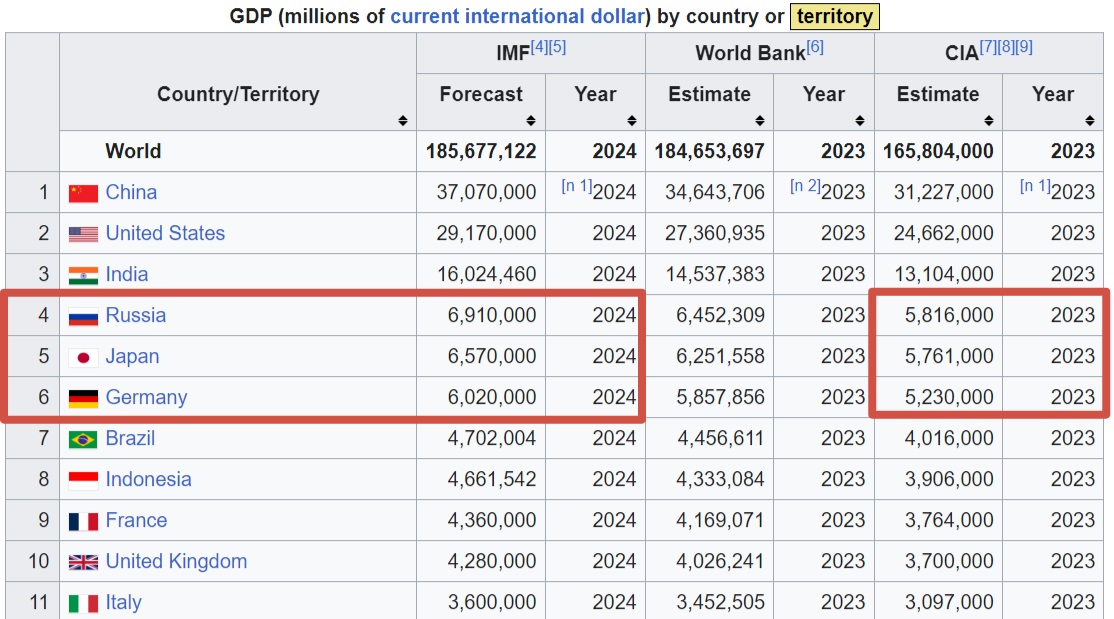
Task: Sort by World Bank Estimate column
Action: tap(759, 121)
